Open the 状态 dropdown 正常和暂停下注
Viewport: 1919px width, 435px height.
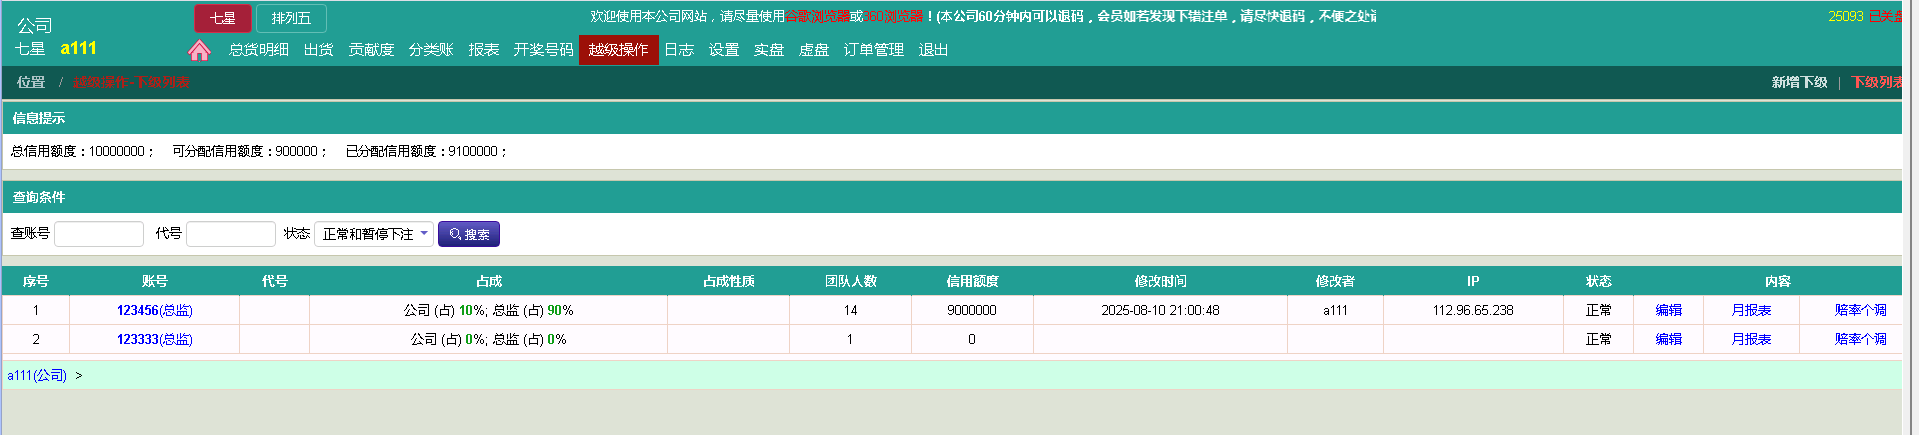(374, 234)
